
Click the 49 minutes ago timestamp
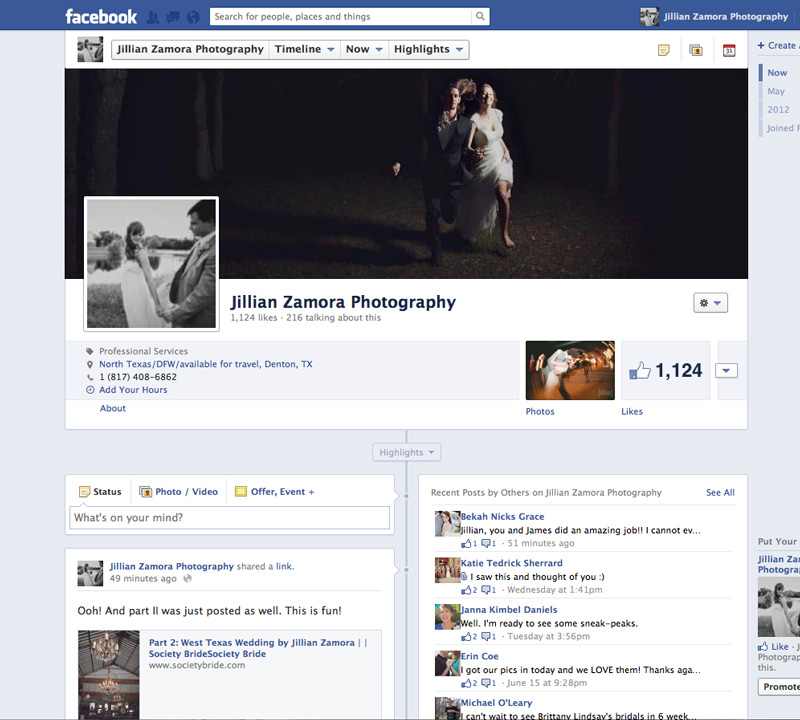pyautogui.click(x=143, y=579)
